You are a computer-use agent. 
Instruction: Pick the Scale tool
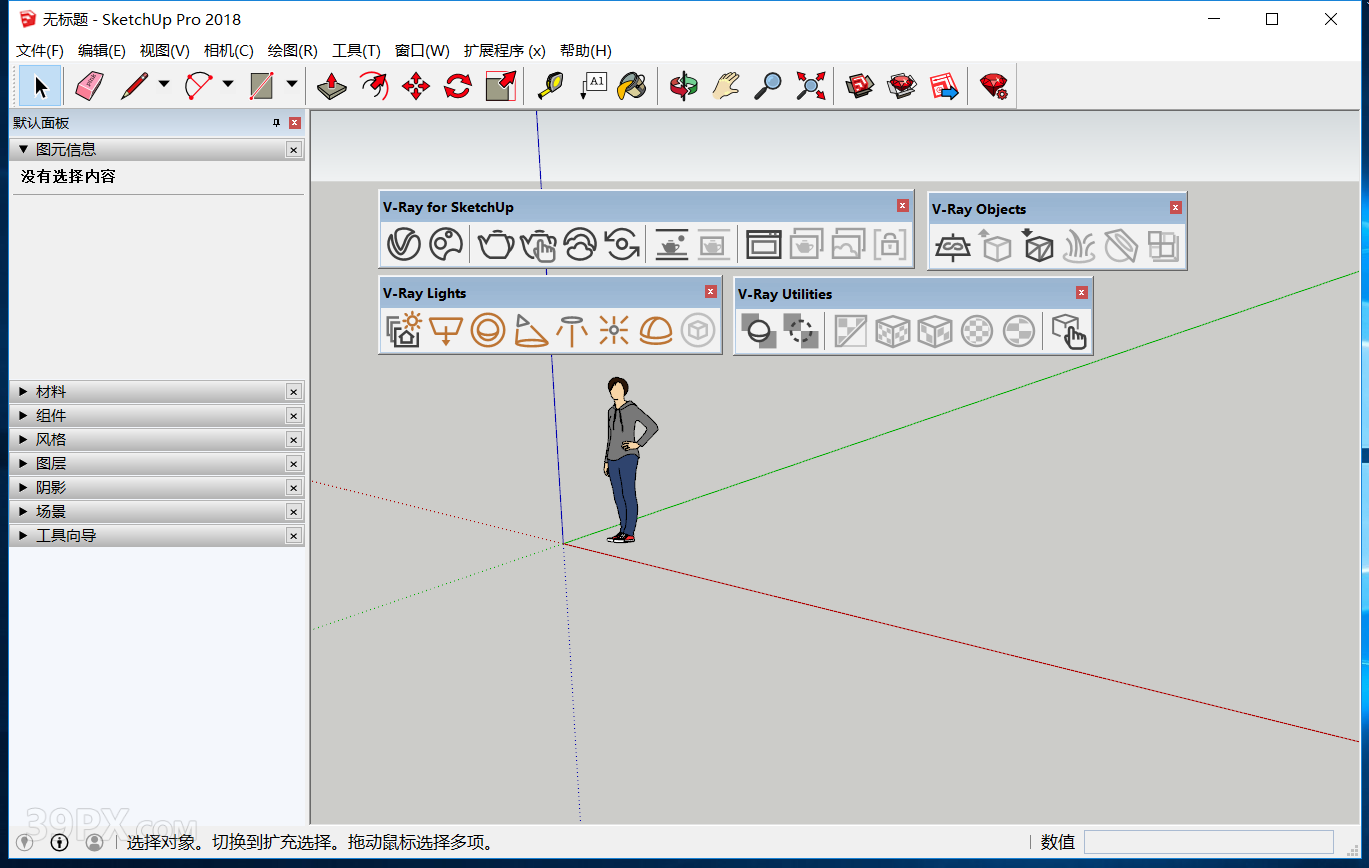click(x=500, y=86)
